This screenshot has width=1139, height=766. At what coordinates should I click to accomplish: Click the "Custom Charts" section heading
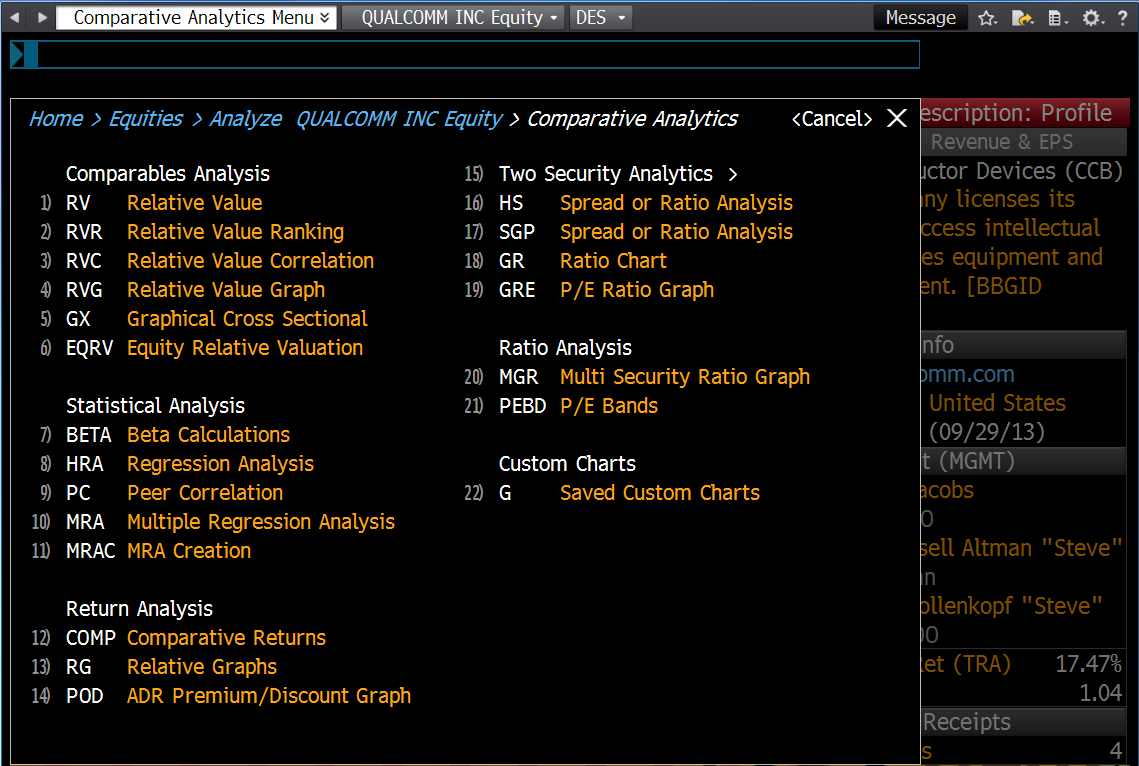567,464
